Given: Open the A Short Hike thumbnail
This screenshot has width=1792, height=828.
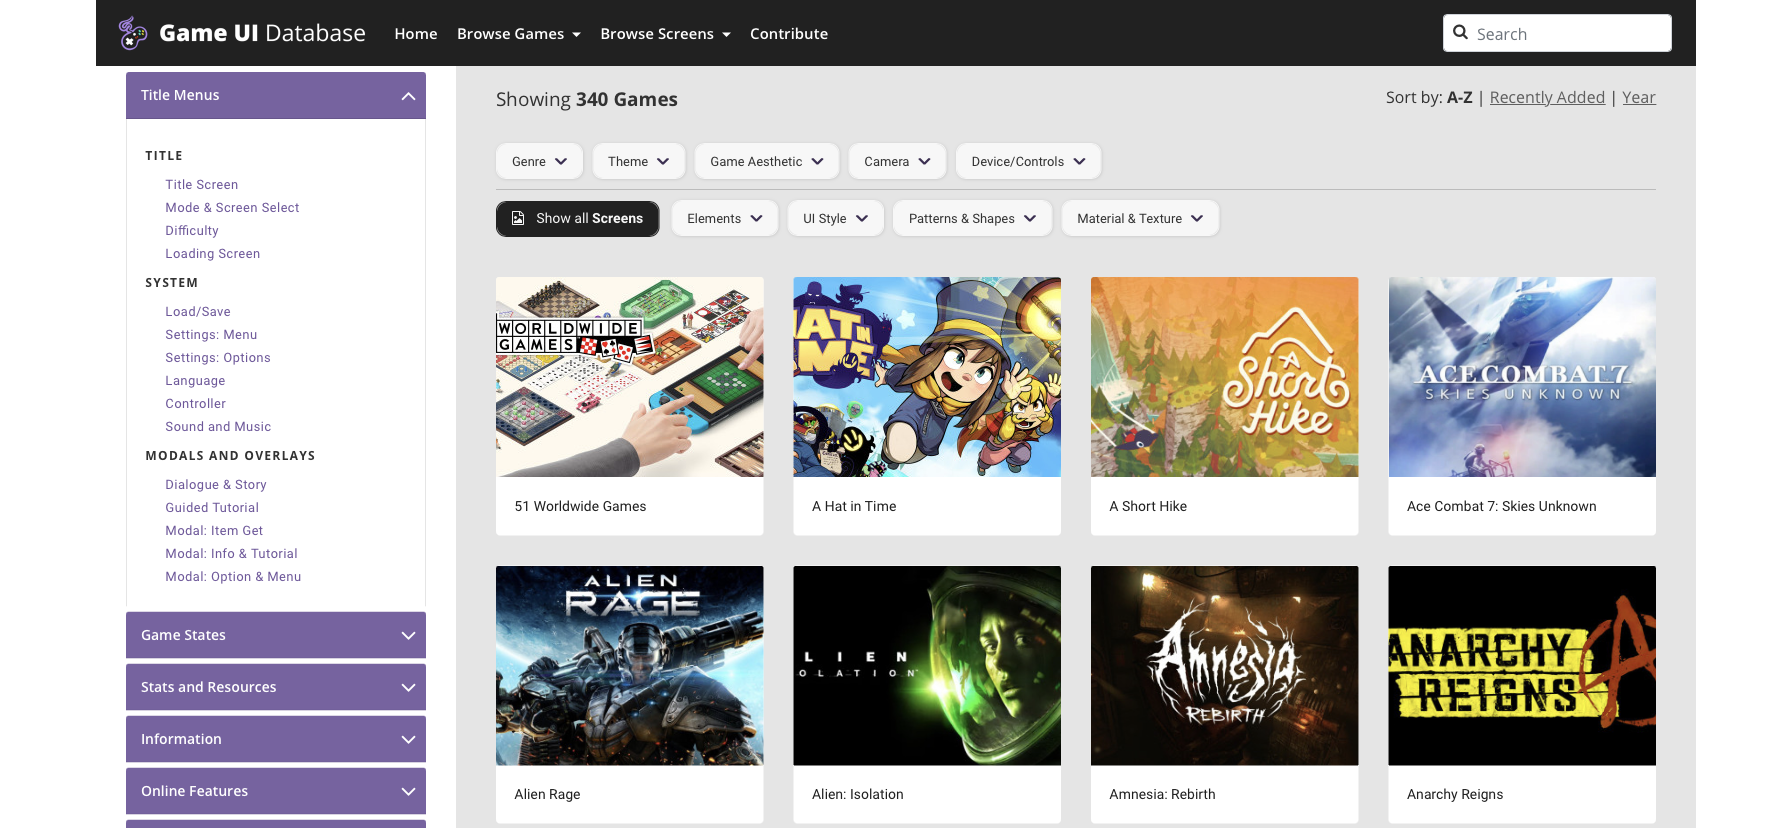Looking at the screenshot, I should pos(1224,377).
